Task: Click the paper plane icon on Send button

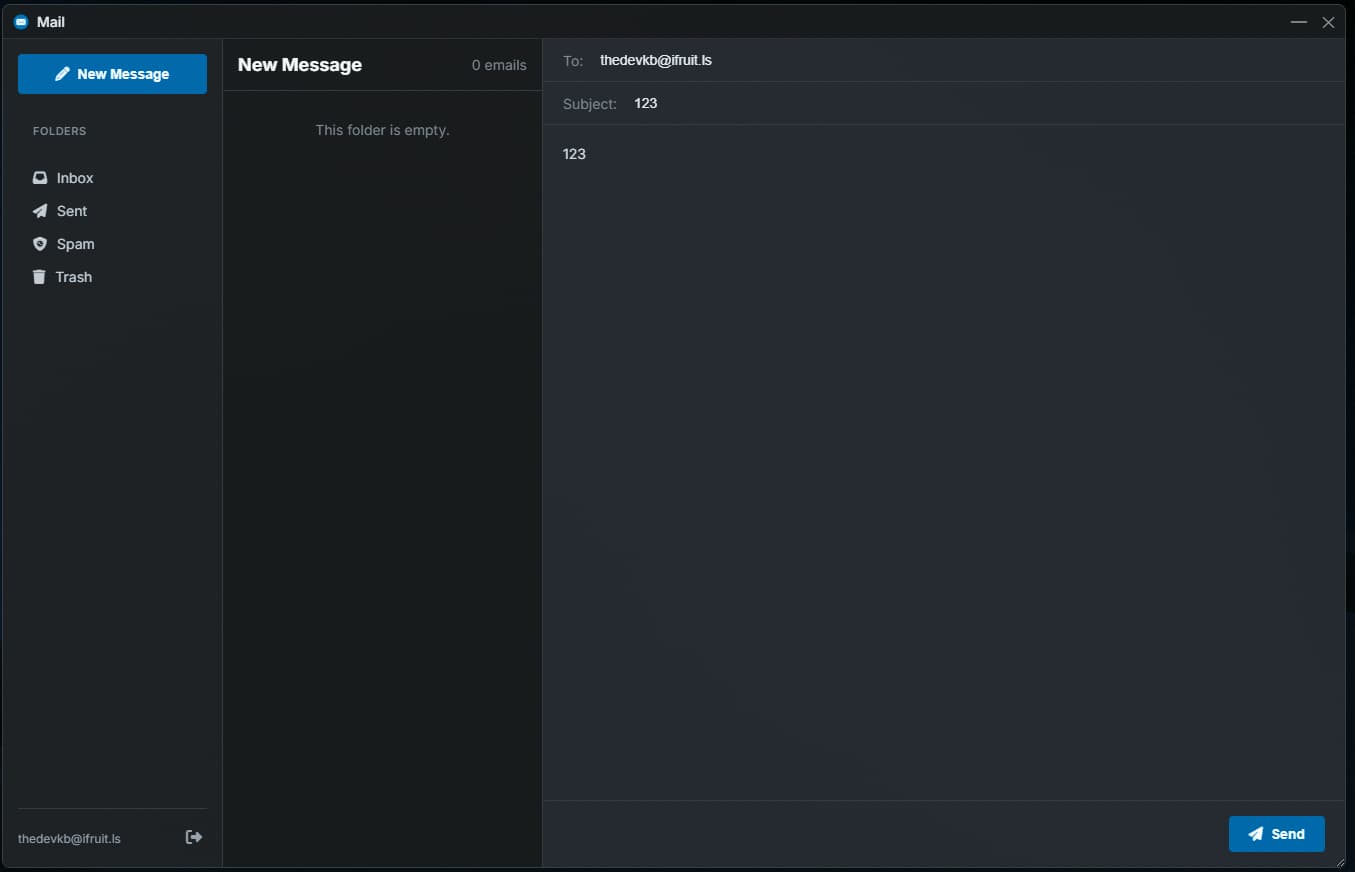Action: (x=1255, y=834)
